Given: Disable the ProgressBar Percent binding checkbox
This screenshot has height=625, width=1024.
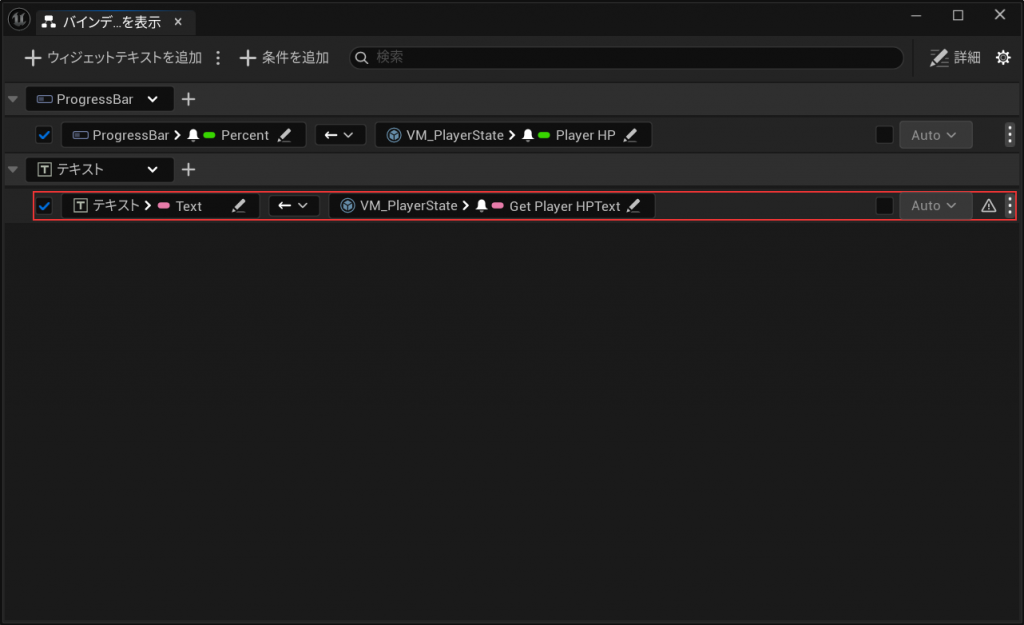Looking at the screenshot, I should (44, 135).
